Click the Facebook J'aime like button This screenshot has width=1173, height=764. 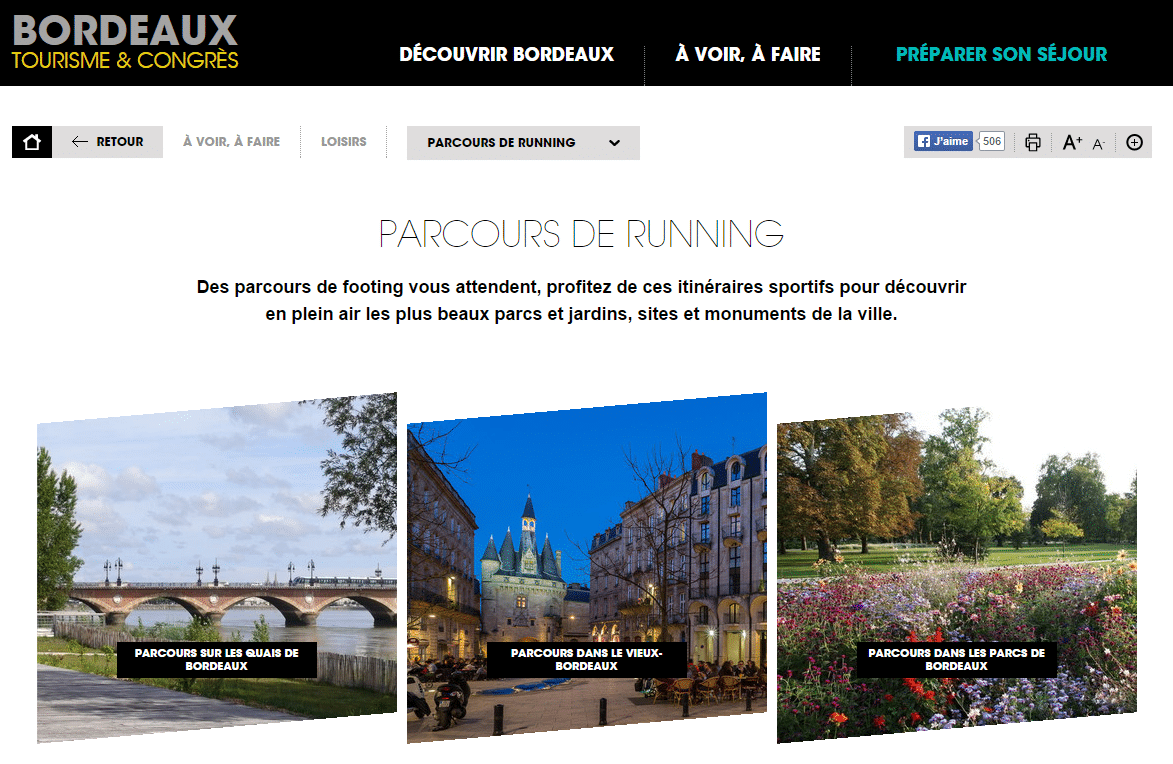click(x=943, y=141)
